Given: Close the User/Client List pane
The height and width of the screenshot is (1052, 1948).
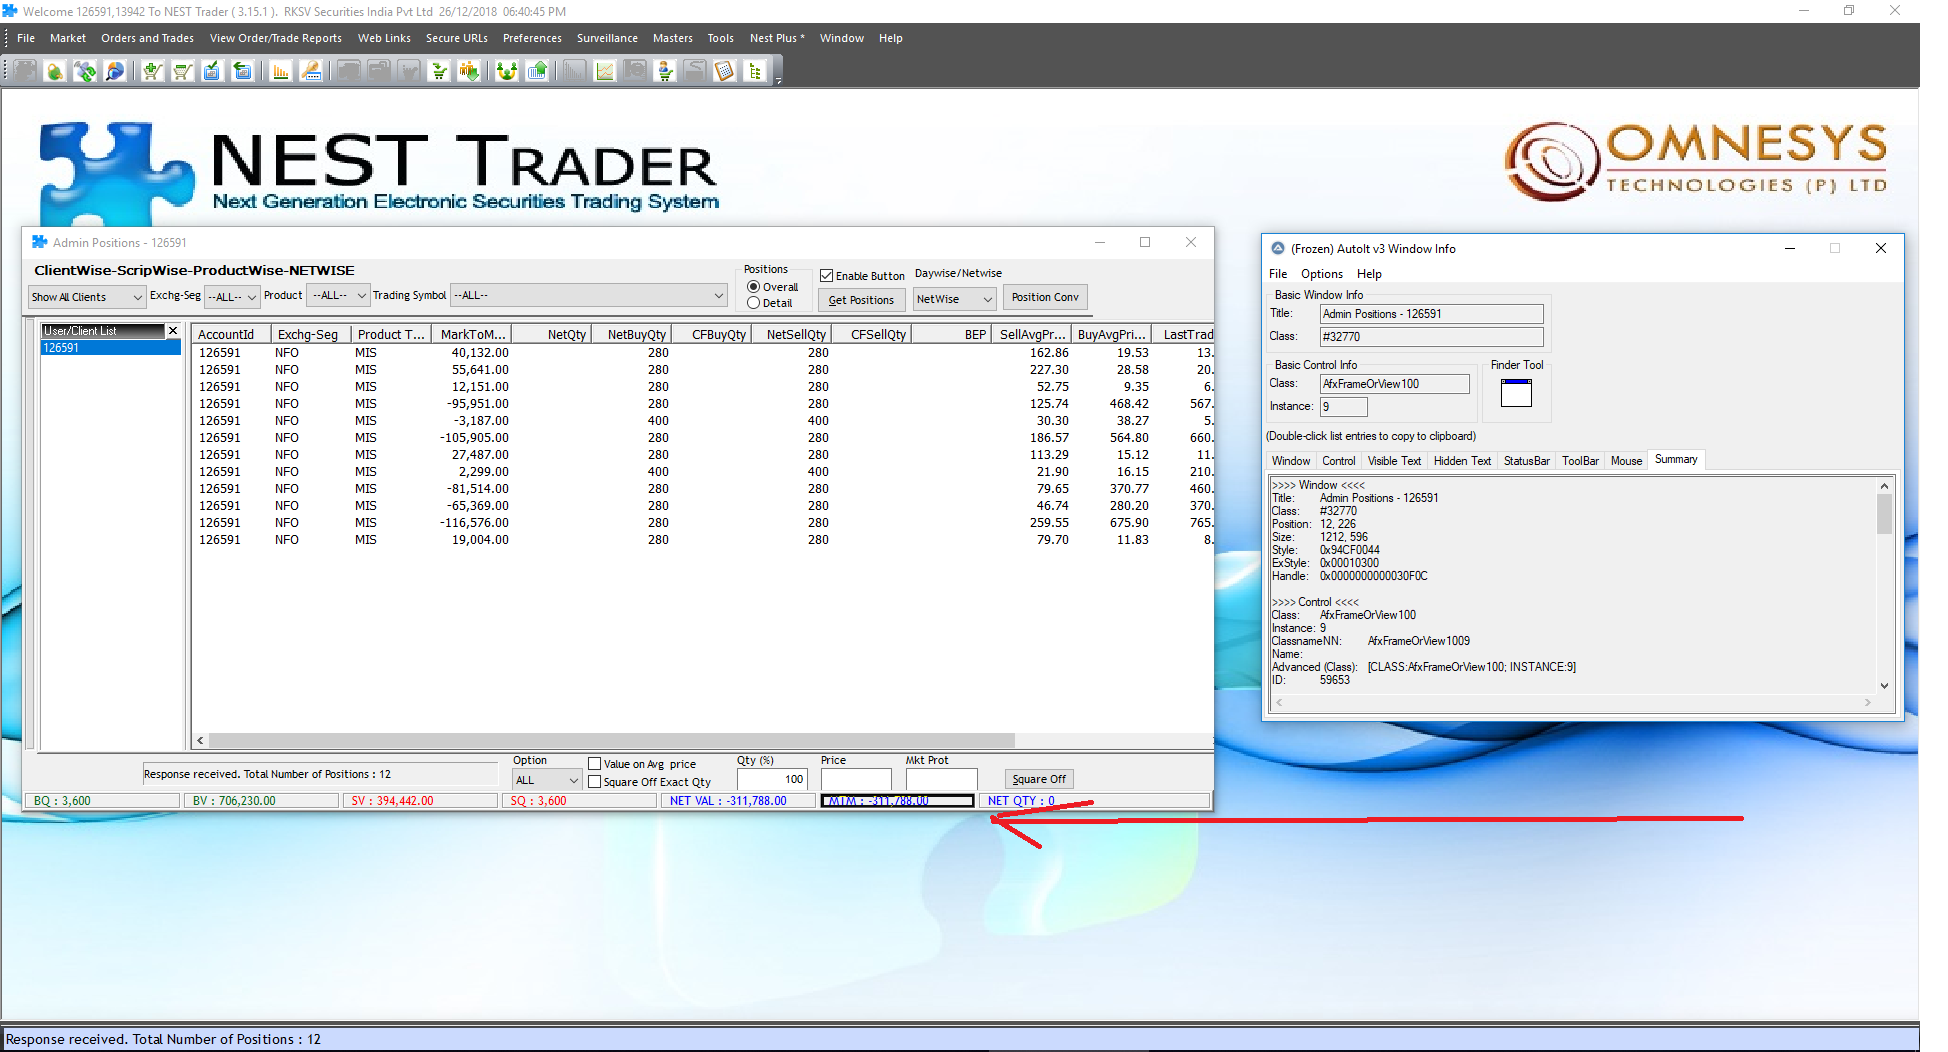Looking at the screenshot, I should [173, 330].
